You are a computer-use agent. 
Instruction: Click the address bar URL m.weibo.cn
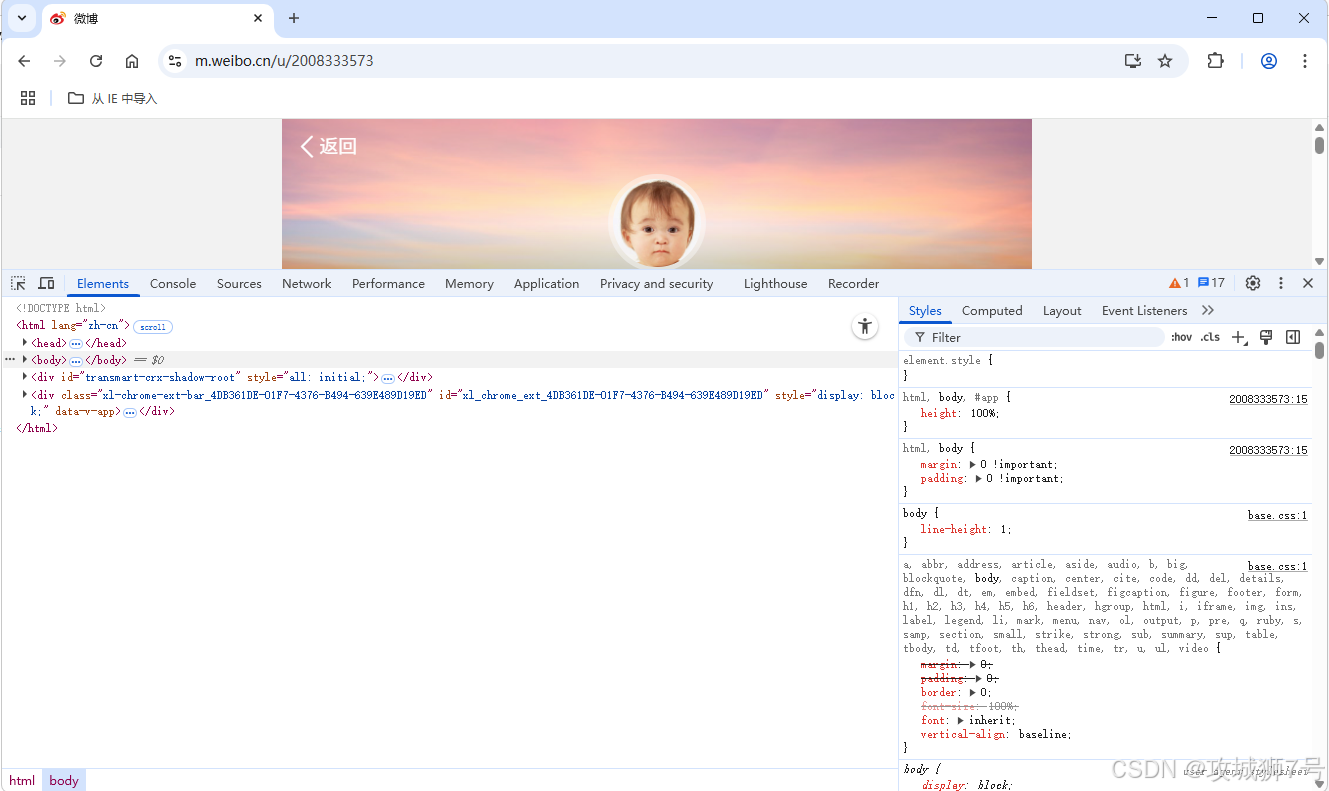(284, 61)
